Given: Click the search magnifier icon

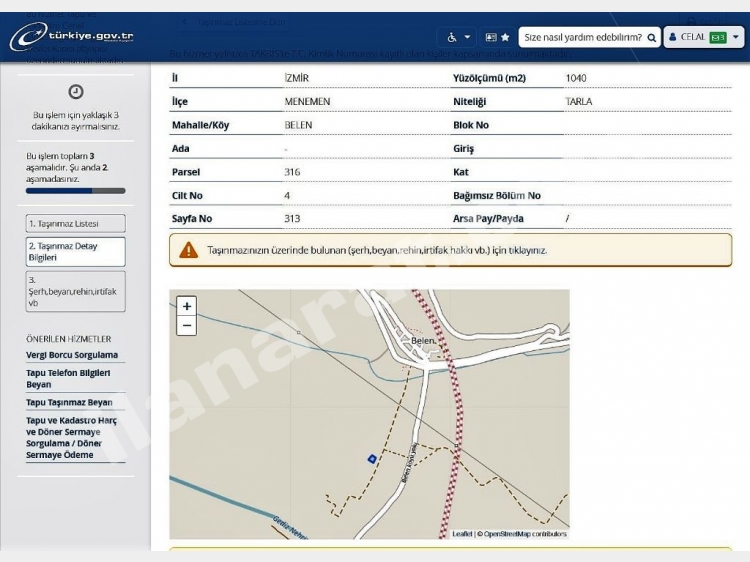Looking at the screenshot, I should pyautogui.click(x=651, y=38).
